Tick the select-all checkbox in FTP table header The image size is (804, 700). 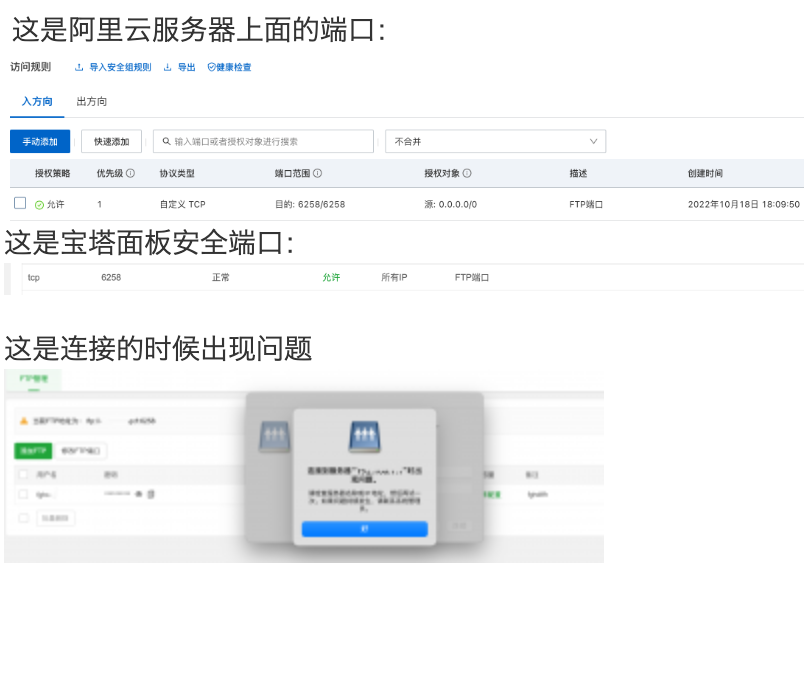23,474
